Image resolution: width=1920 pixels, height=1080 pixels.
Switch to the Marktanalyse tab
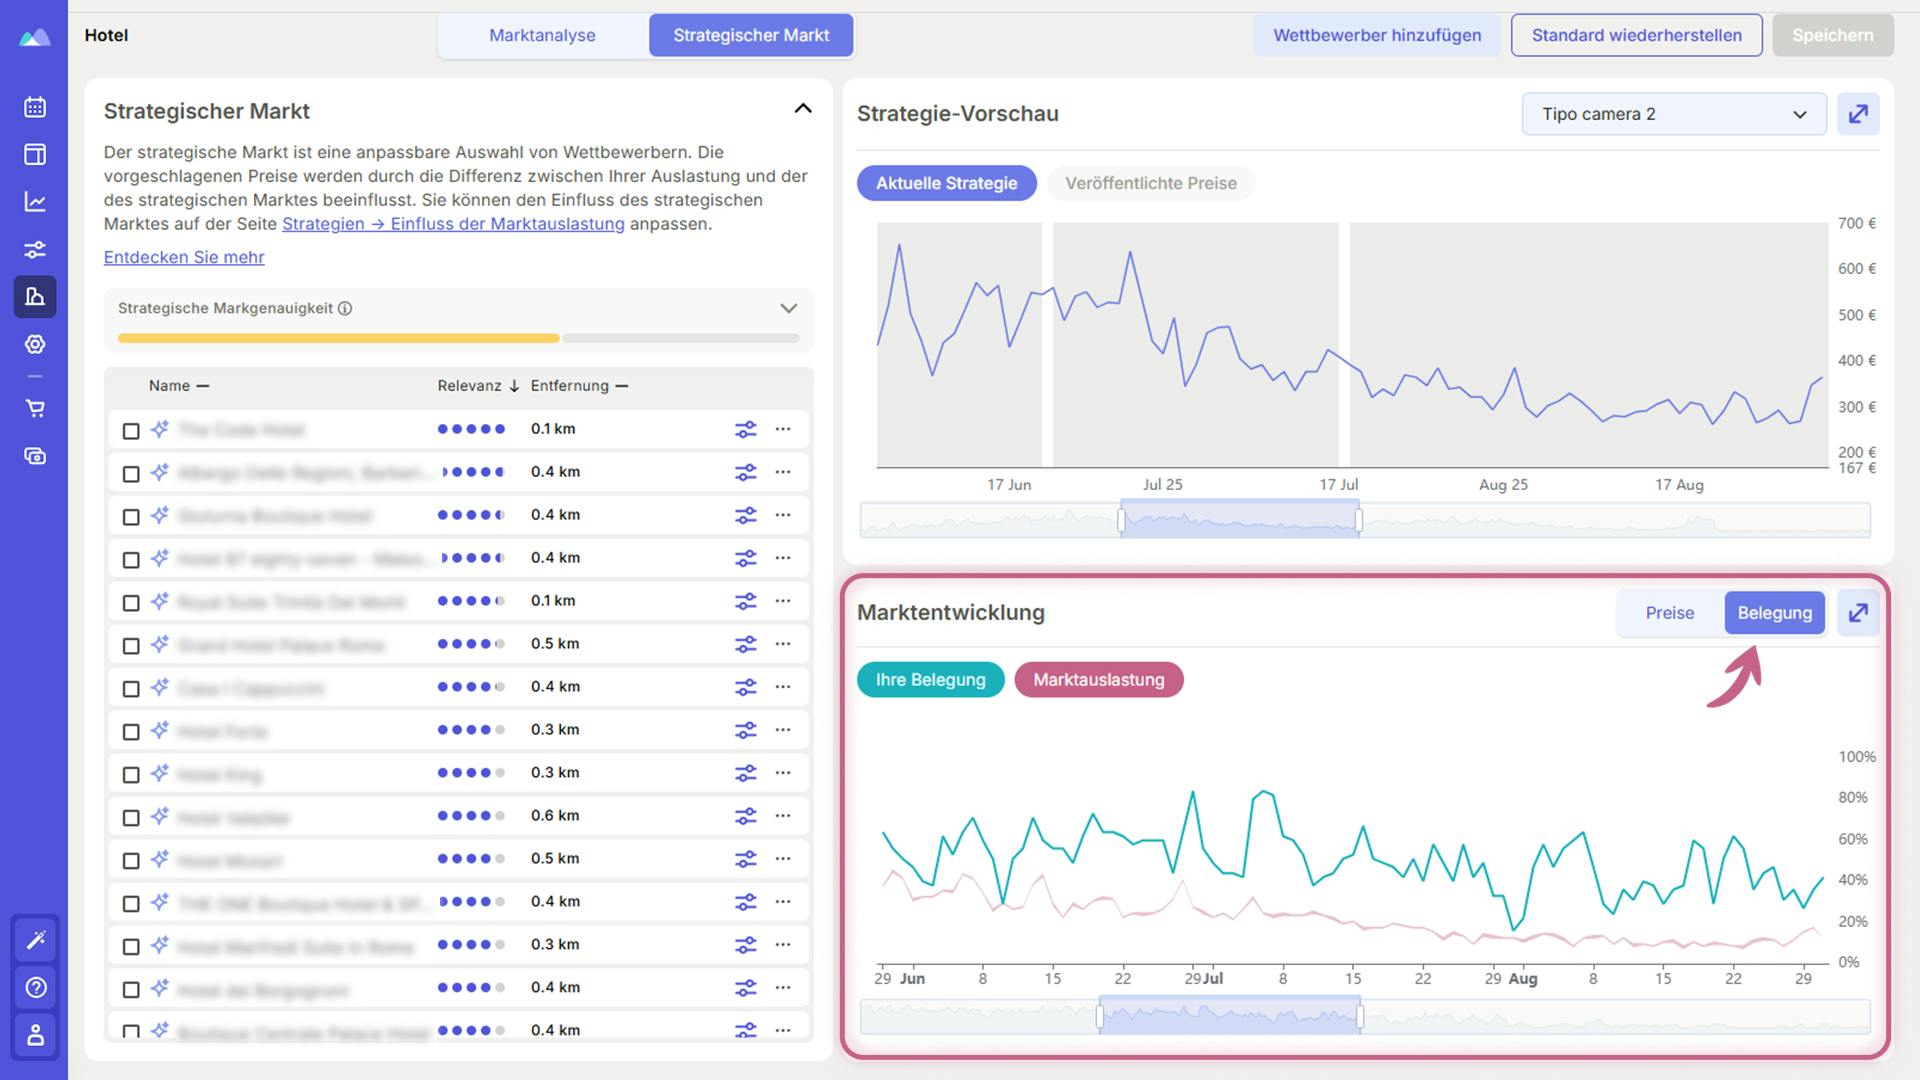pyautogui.click(x=542, y=35)
